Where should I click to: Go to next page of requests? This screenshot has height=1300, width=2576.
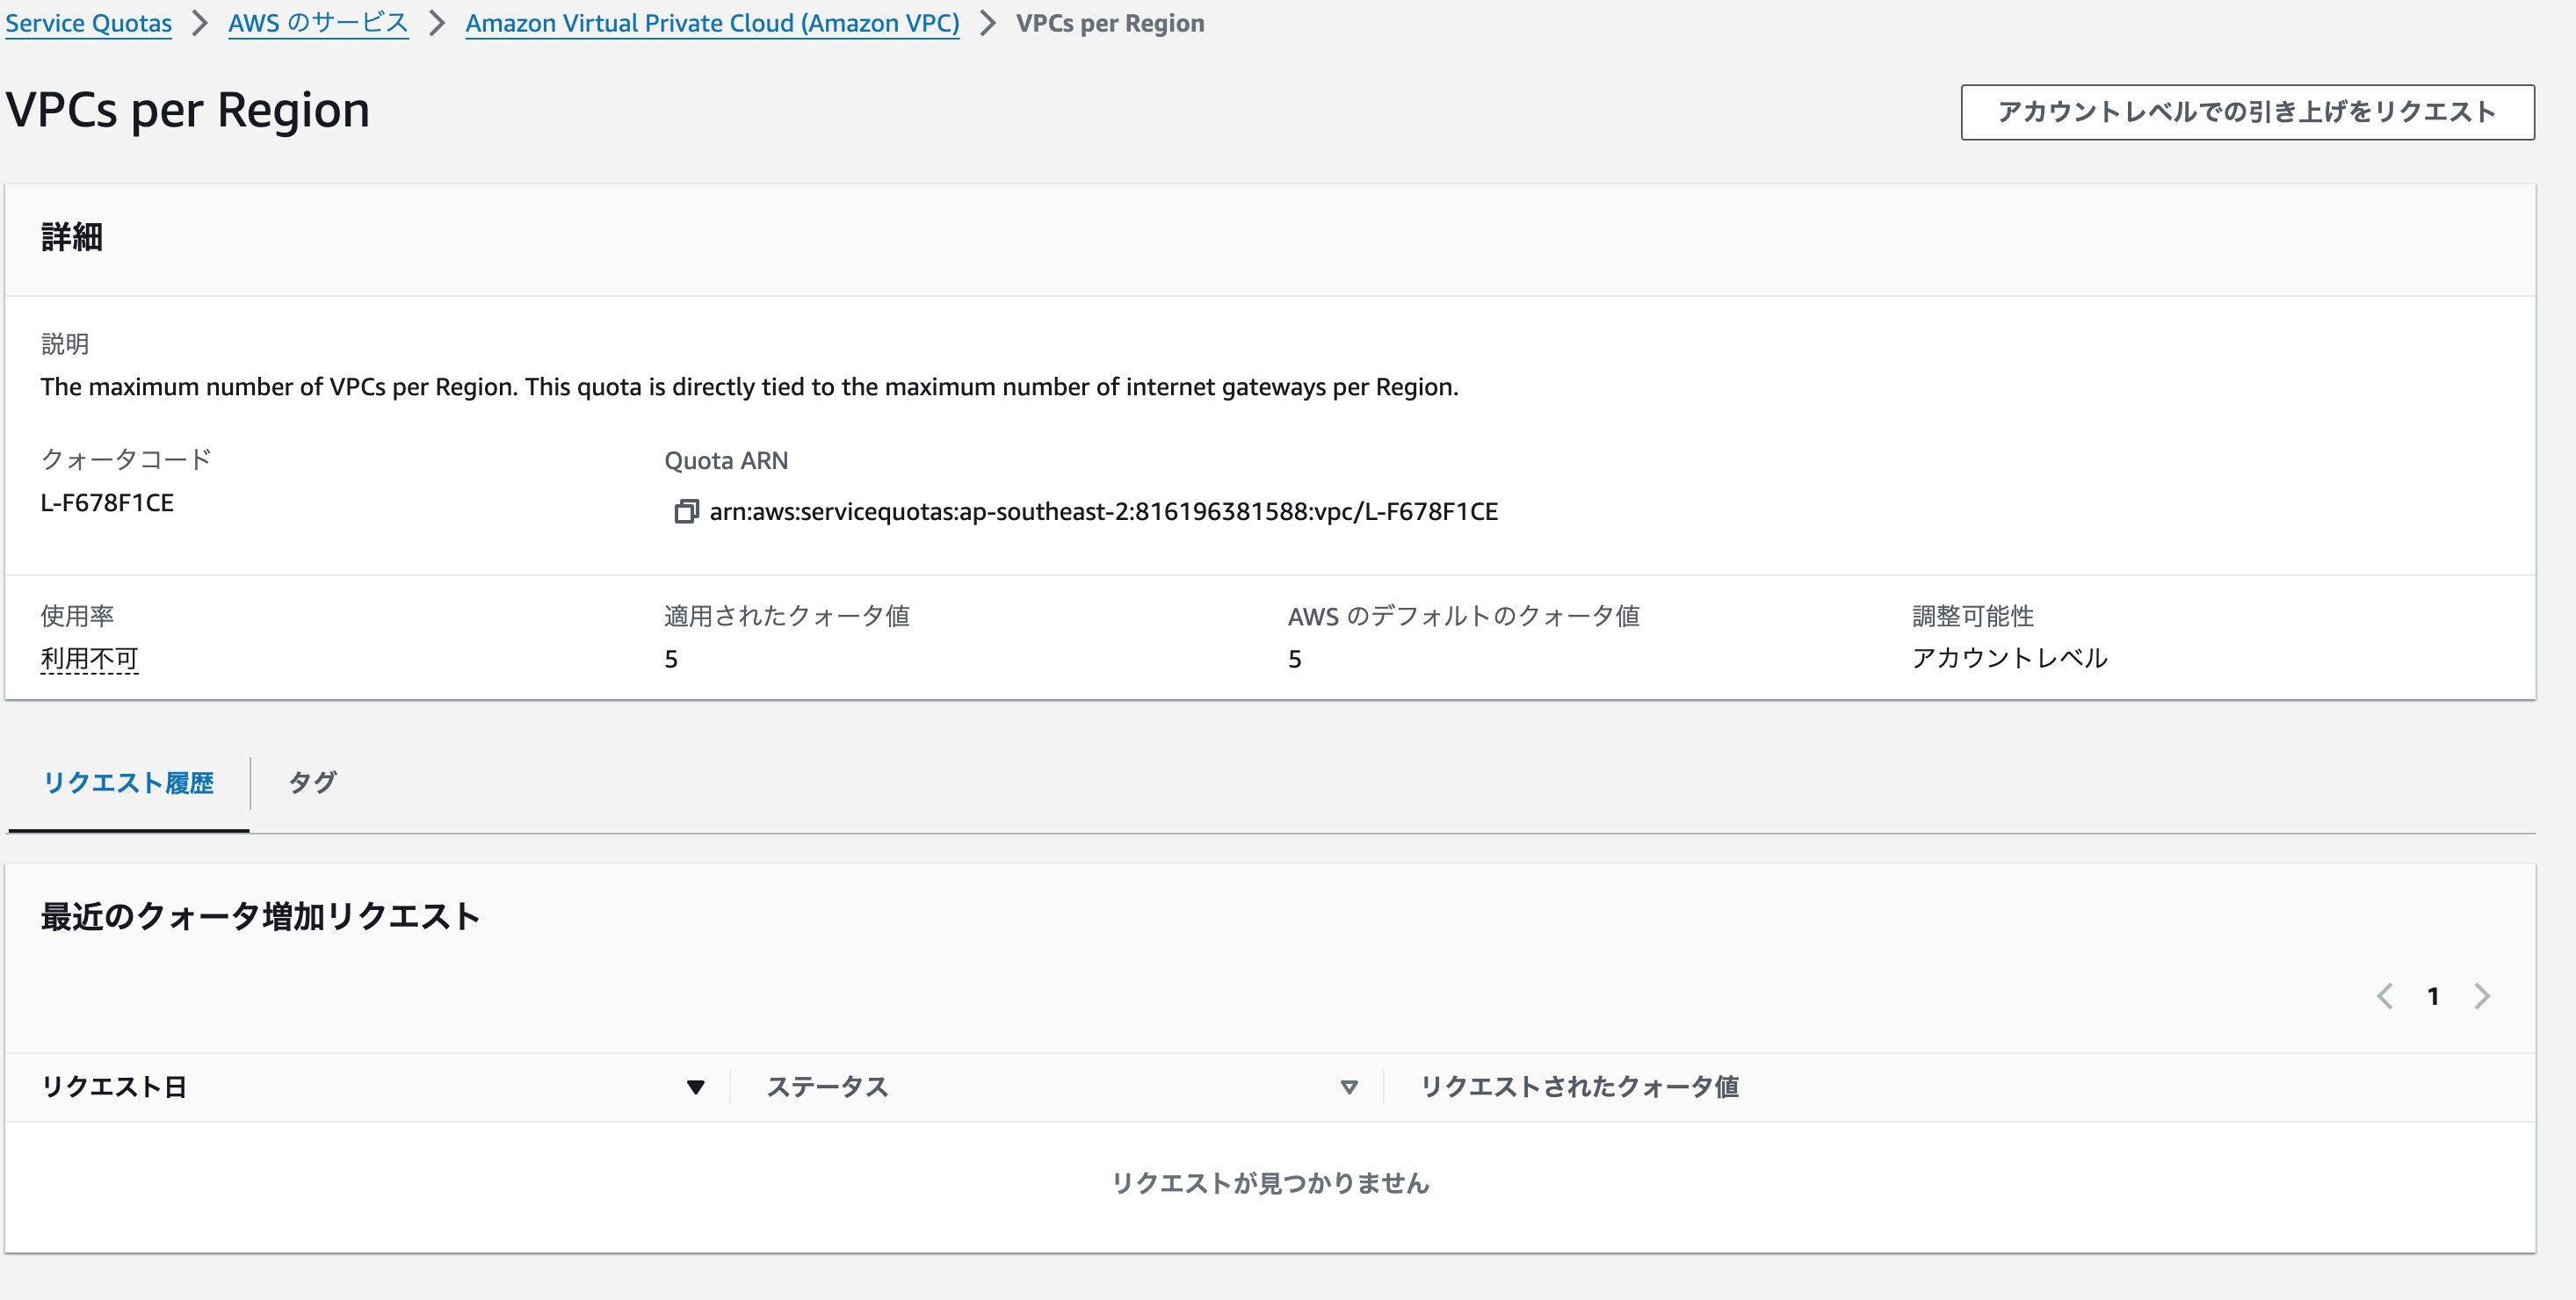[x=2482, y=996]
